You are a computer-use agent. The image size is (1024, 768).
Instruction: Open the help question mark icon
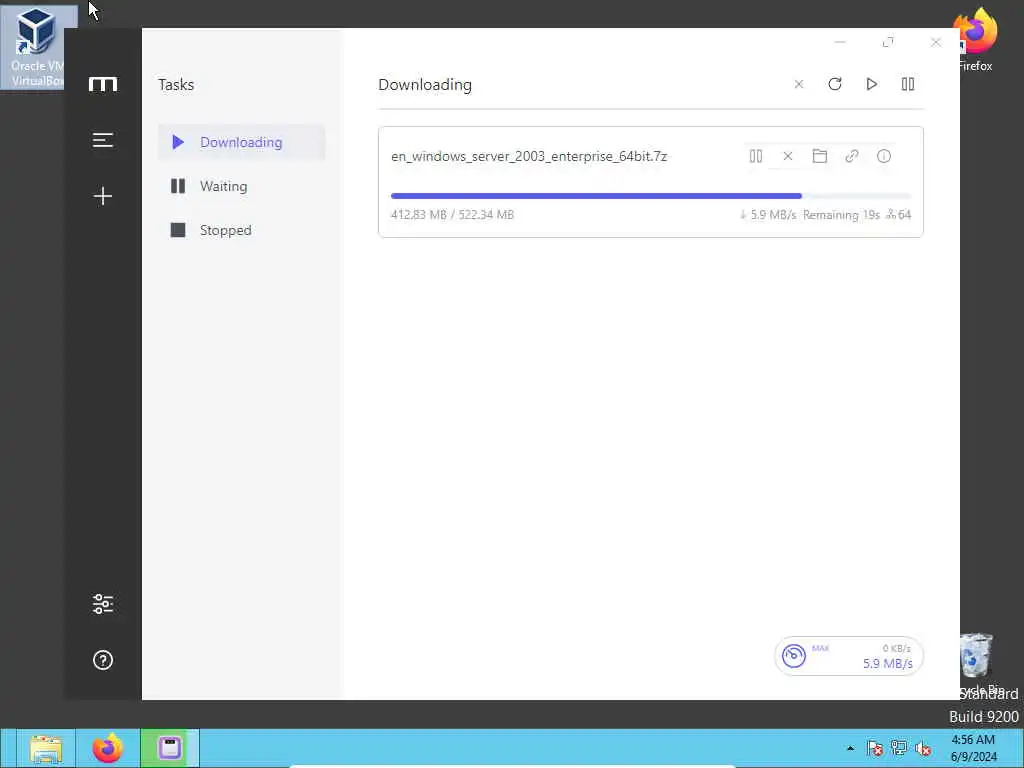pyautogui.click(x=103, y=660)
